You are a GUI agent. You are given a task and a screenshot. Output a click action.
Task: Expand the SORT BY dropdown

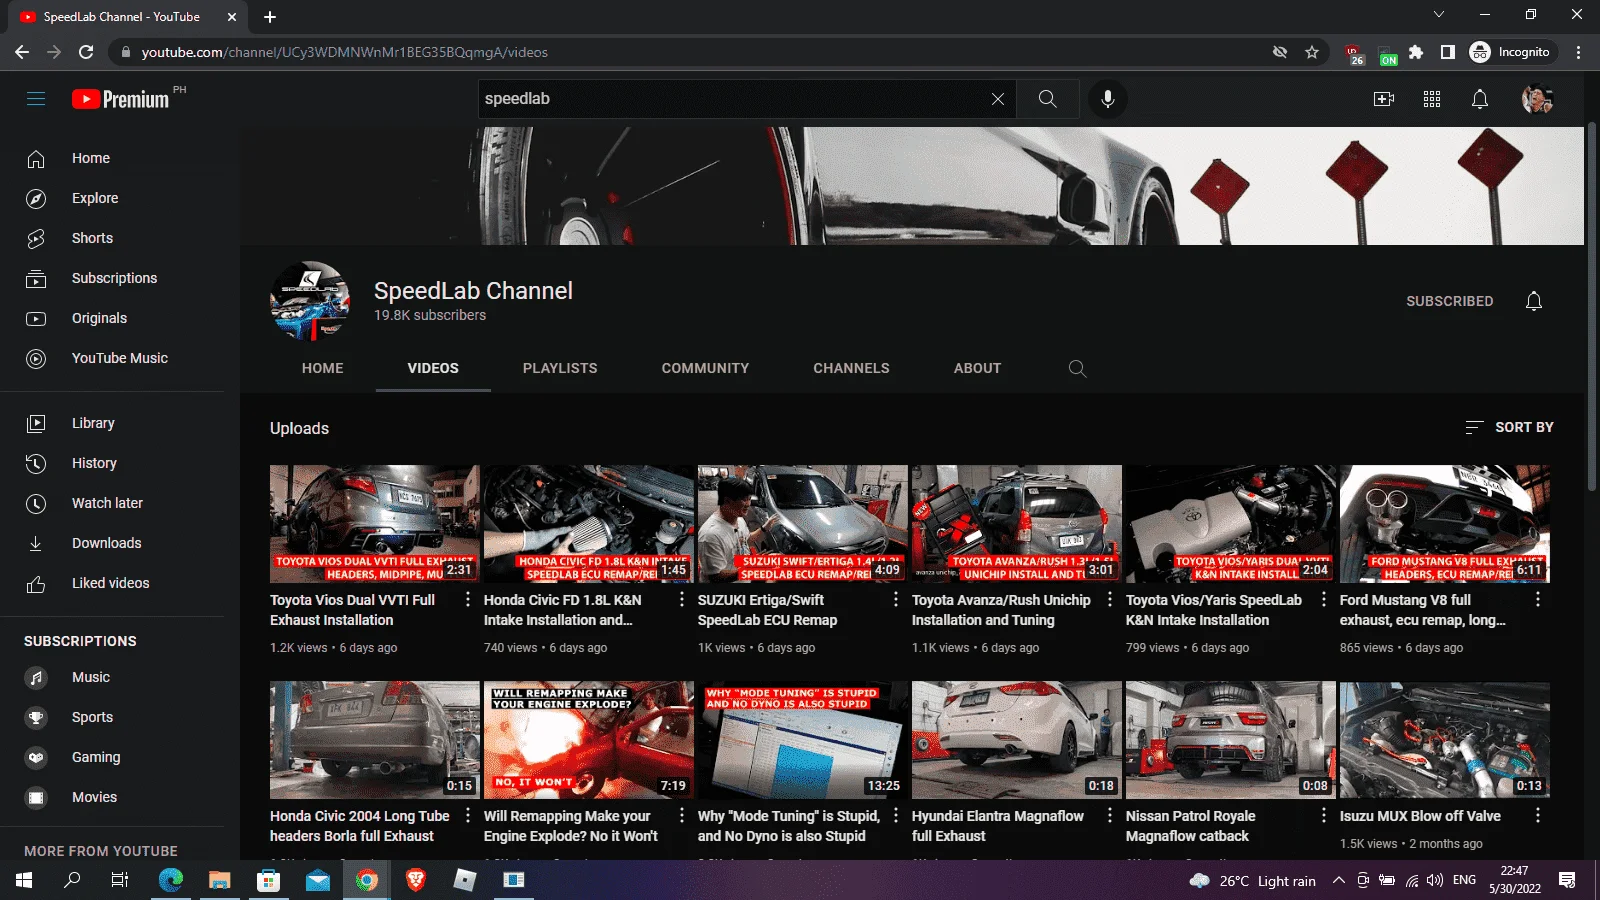tap(1509, 427)
